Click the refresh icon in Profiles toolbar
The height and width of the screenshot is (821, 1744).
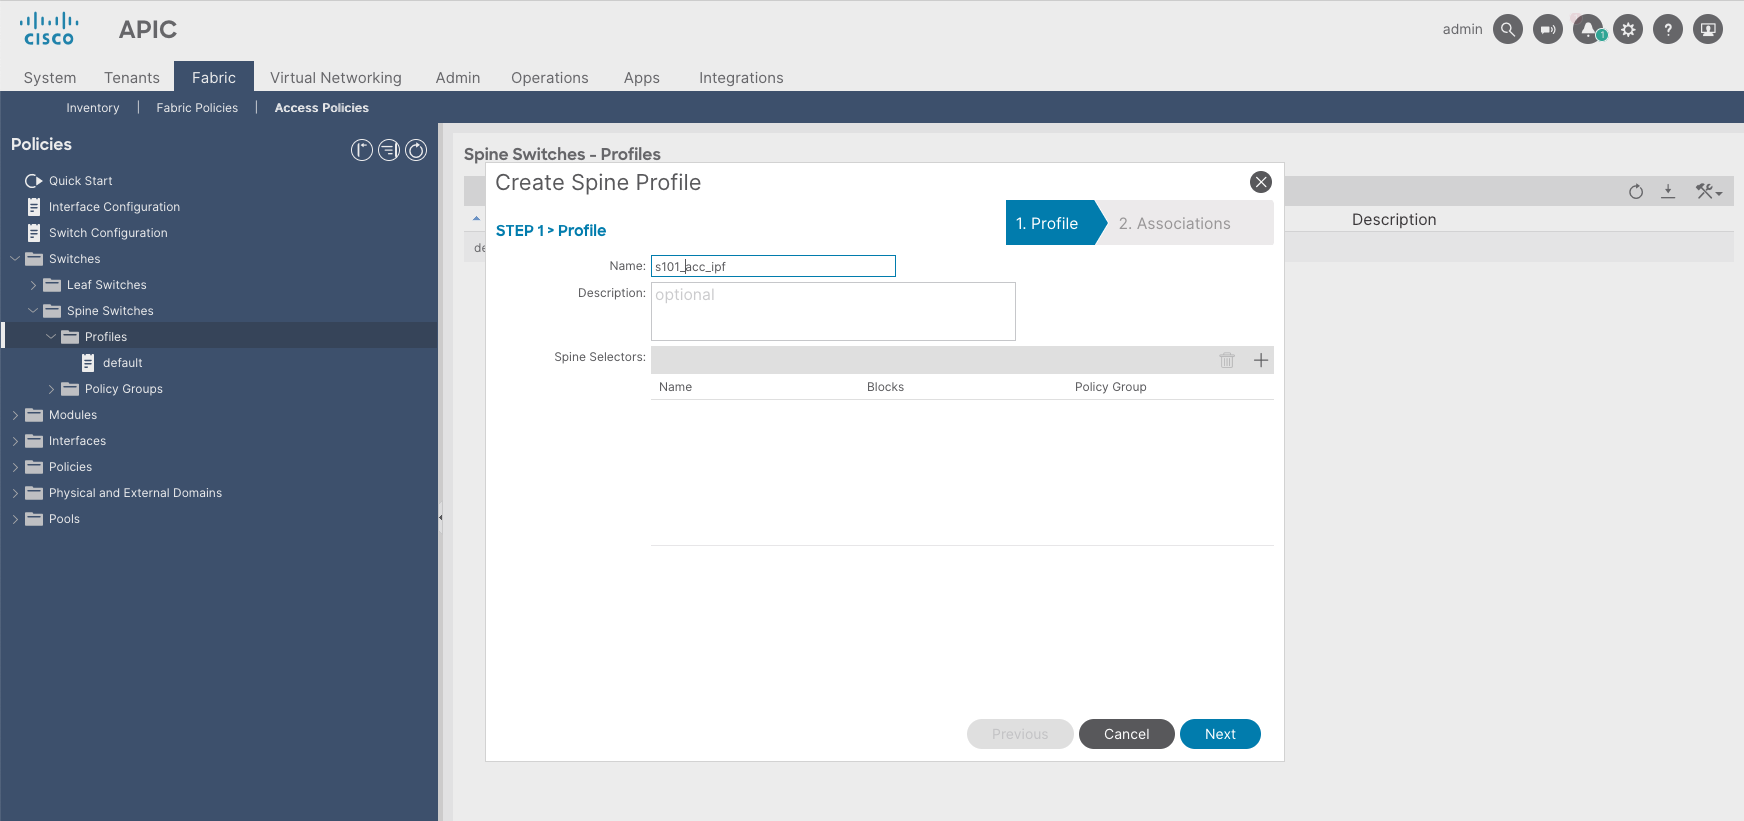pyautogui.click(x=1636, y=191)
